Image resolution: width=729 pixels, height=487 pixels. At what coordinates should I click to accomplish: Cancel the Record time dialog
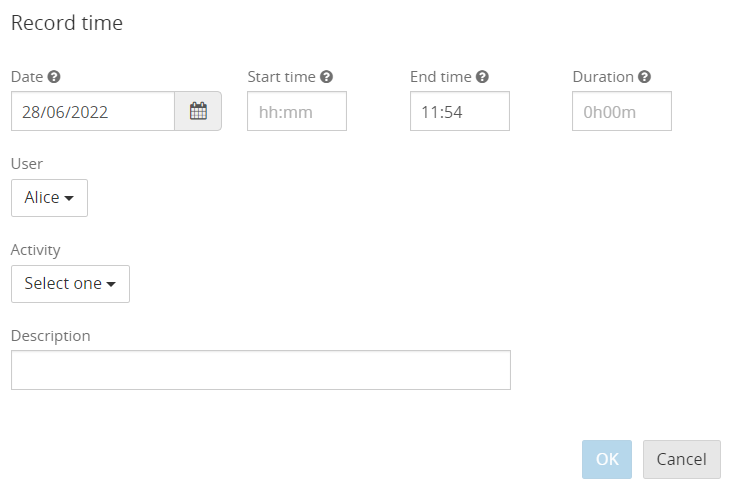pos(682,460)
